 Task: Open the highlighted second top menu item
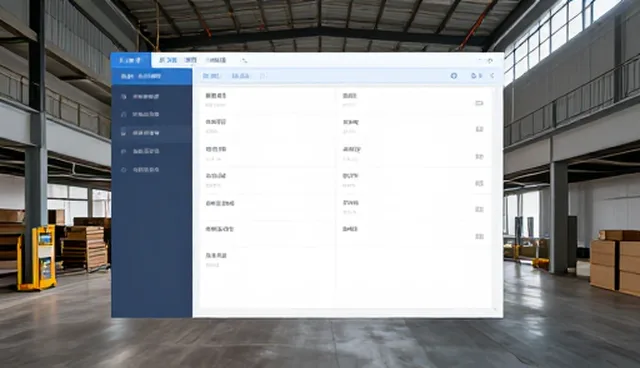coord(190,60)
